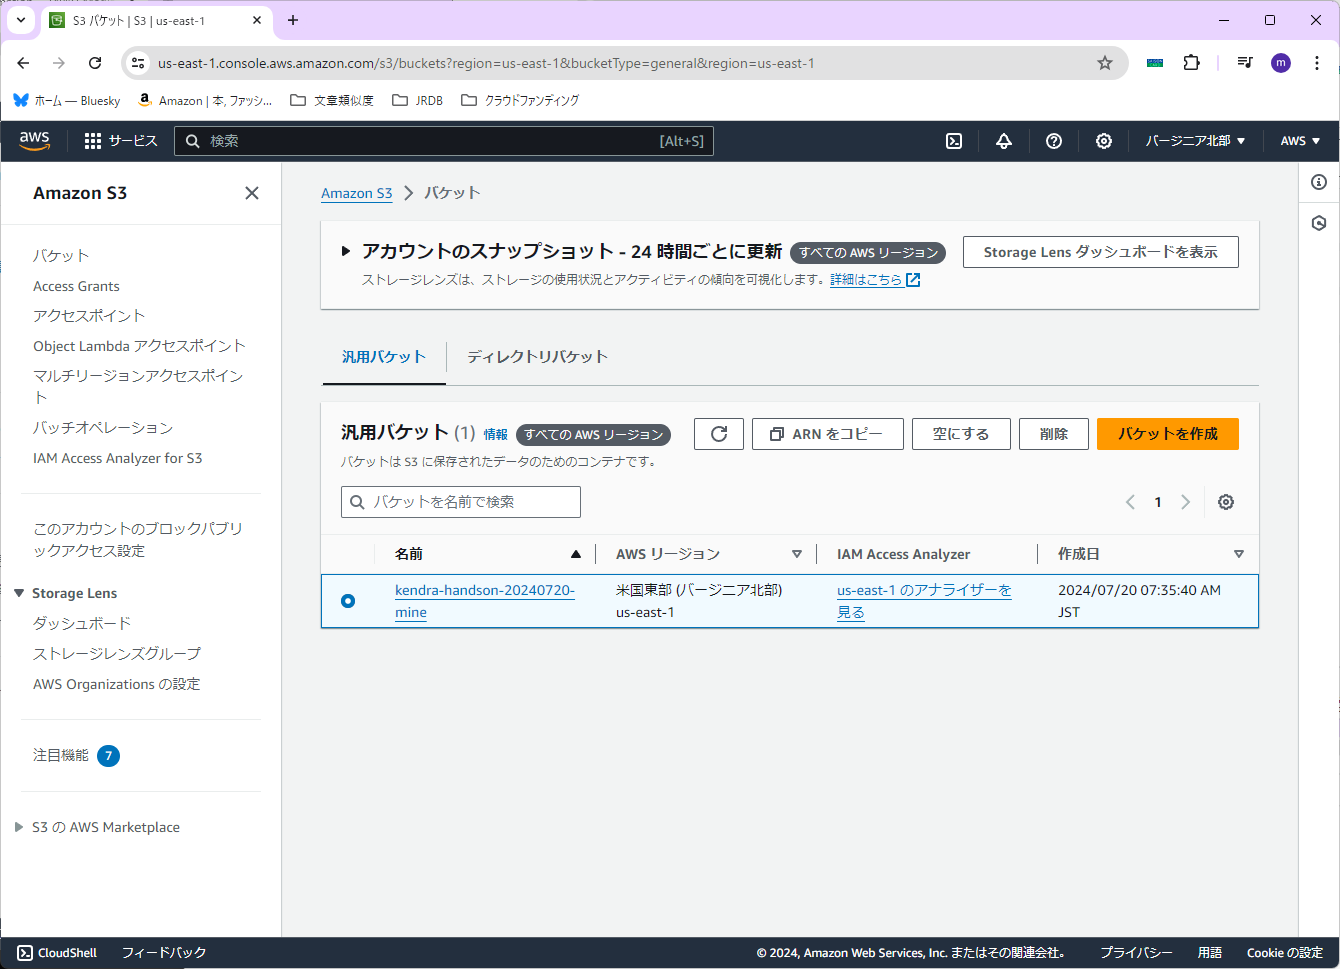Open Cookie の設定 in the footer
Image resolution: width=1340 pixels, height=969 pixels.
1285,953
